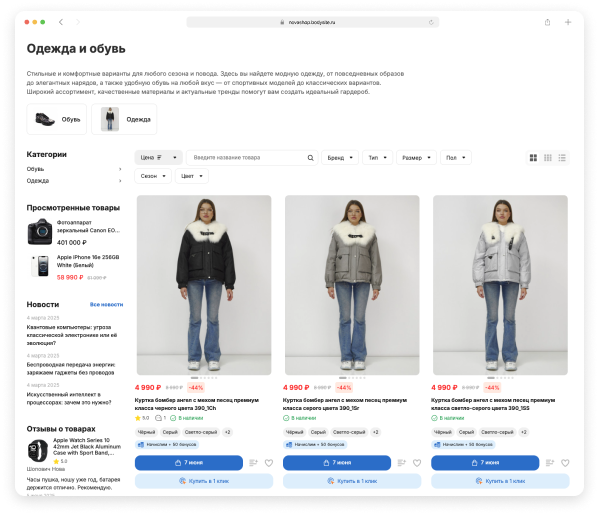Switch to small grid view
Viewport: 599px width, 515px height.
pos(547,158)
